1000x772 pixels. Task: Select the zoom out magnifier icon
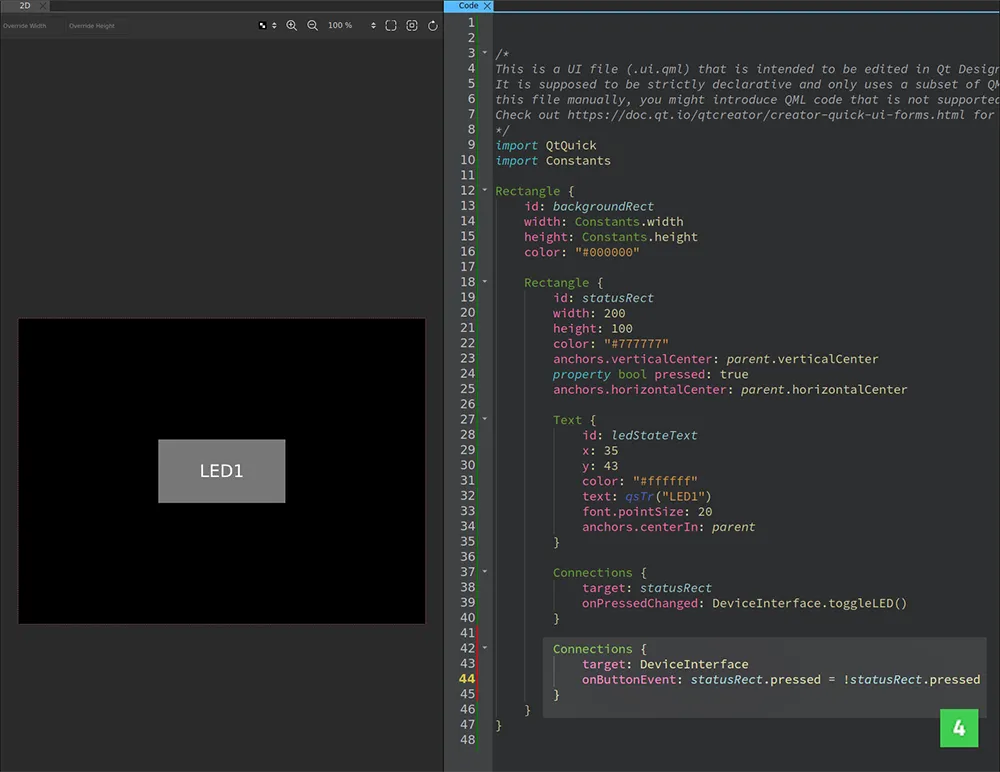312,25
